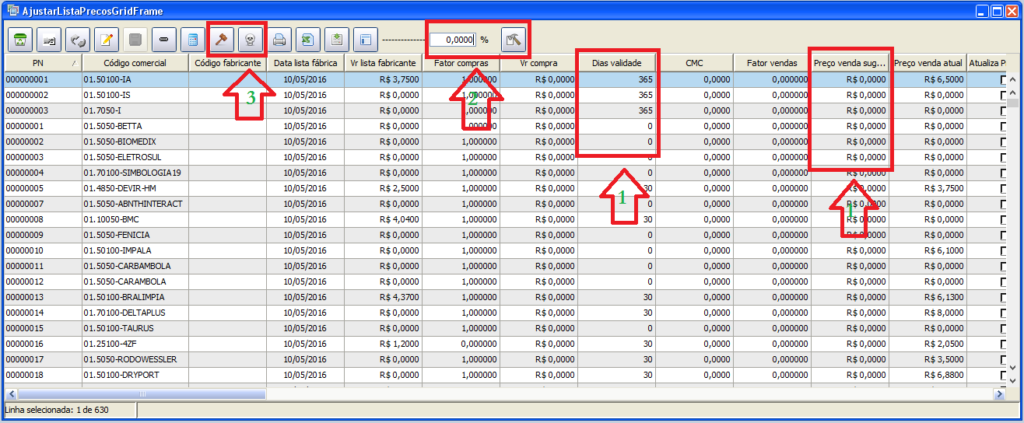
Task: Sort by Dias validade column header
Action: [617, 63]
